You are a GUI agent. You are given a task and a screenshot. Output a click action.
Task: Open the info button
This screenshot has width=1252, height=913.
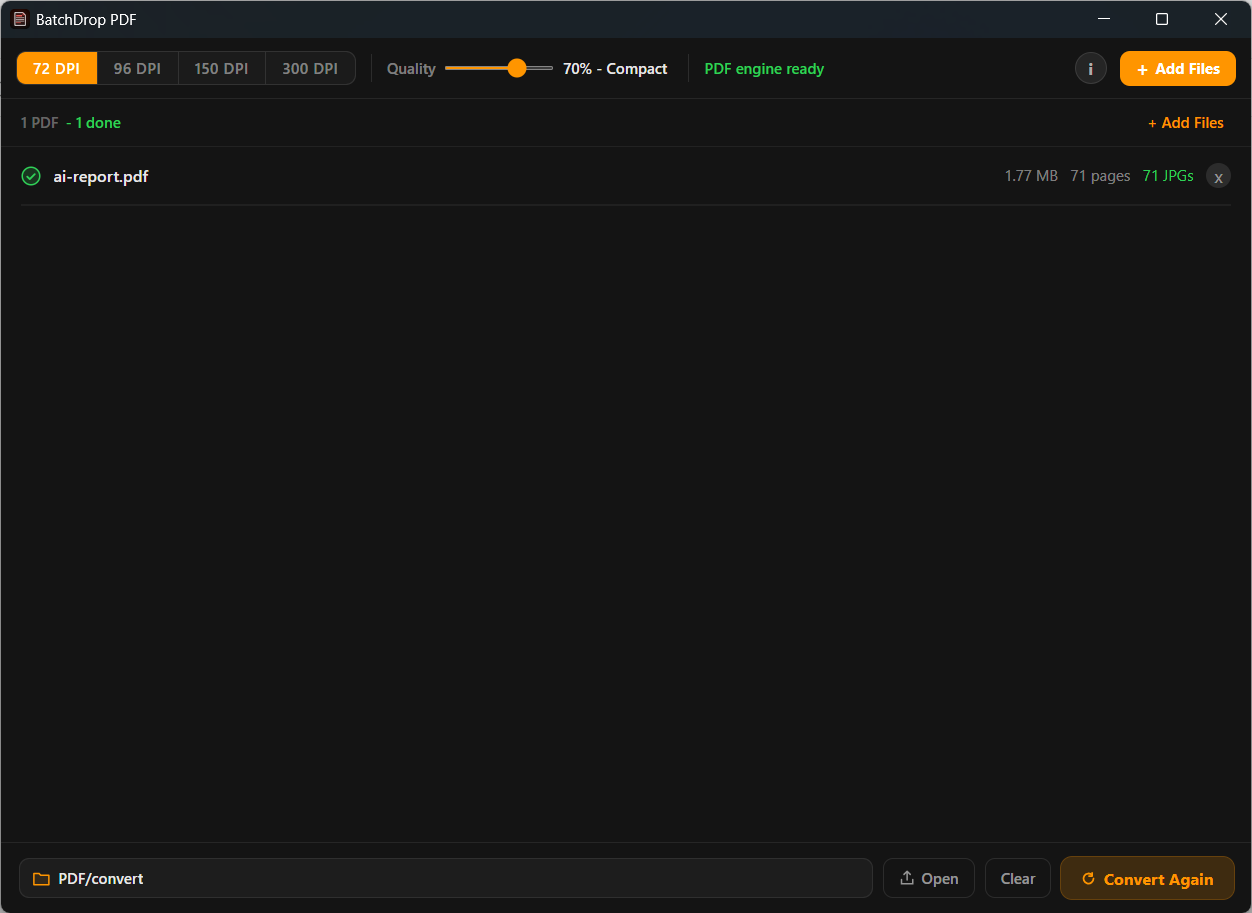coord(1091,68)
